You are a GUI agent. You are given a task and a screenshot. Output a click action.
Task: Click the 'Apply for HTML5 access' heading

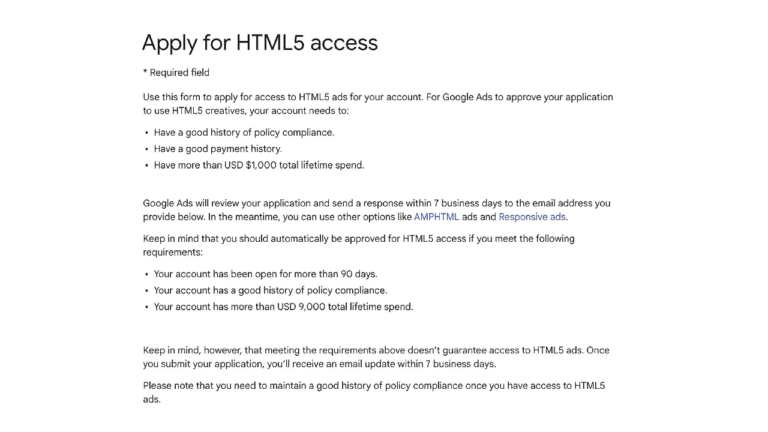click(x=260, y=43)
